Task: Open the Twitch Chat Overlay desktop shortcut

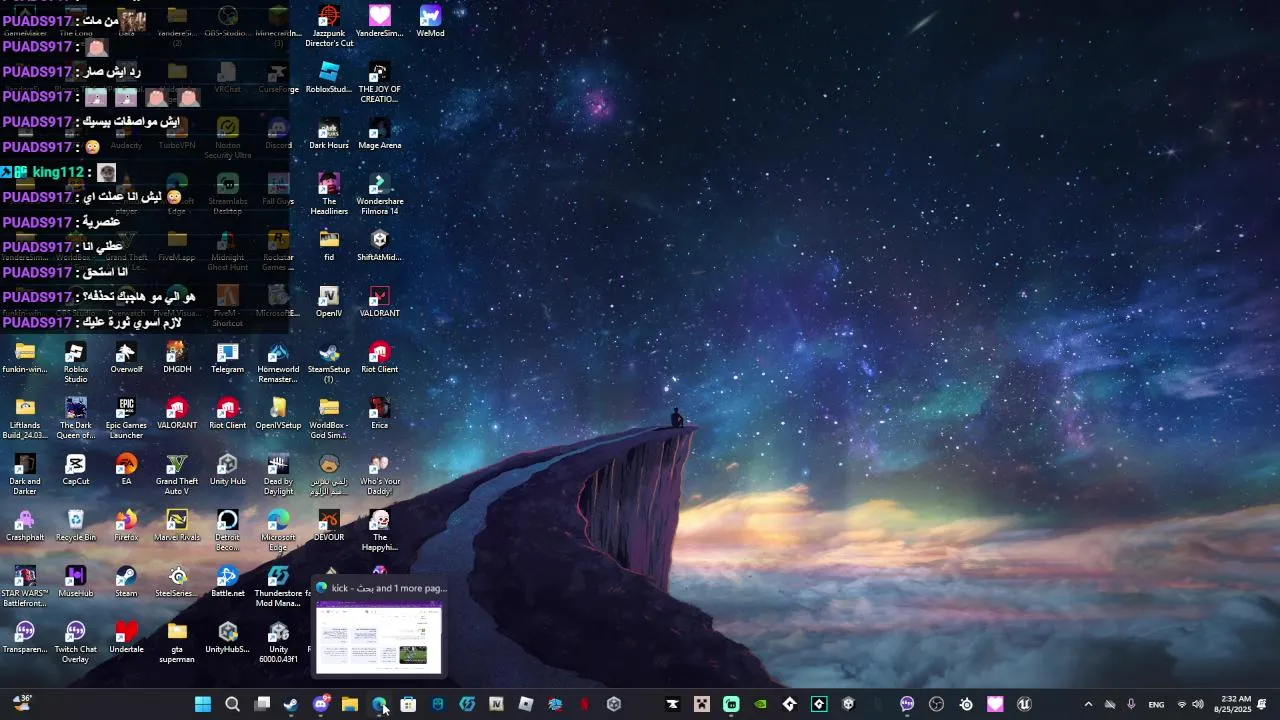Action: (76, 643)
